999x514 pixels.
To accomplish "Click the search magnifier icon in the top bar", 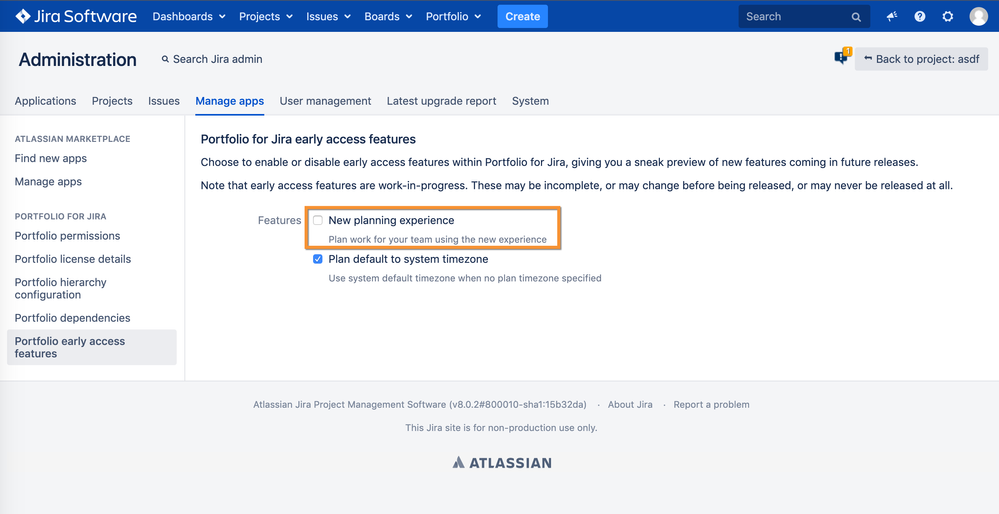I will click(x=856, y=17).
